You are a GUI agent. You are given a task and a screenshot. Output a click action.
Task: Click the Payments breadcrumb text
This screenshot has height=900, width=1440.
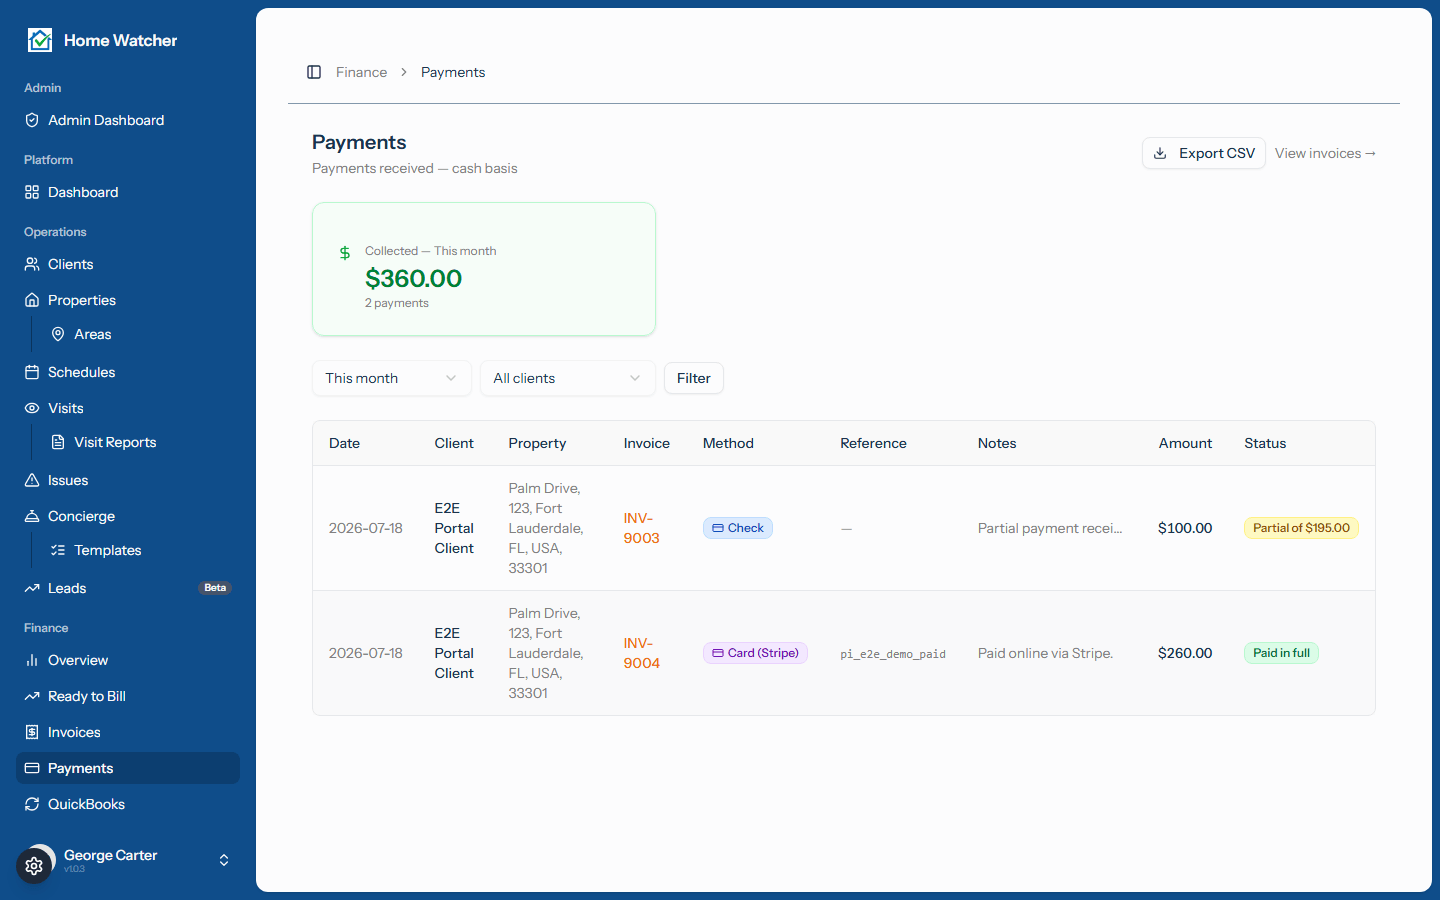(453, 72)
